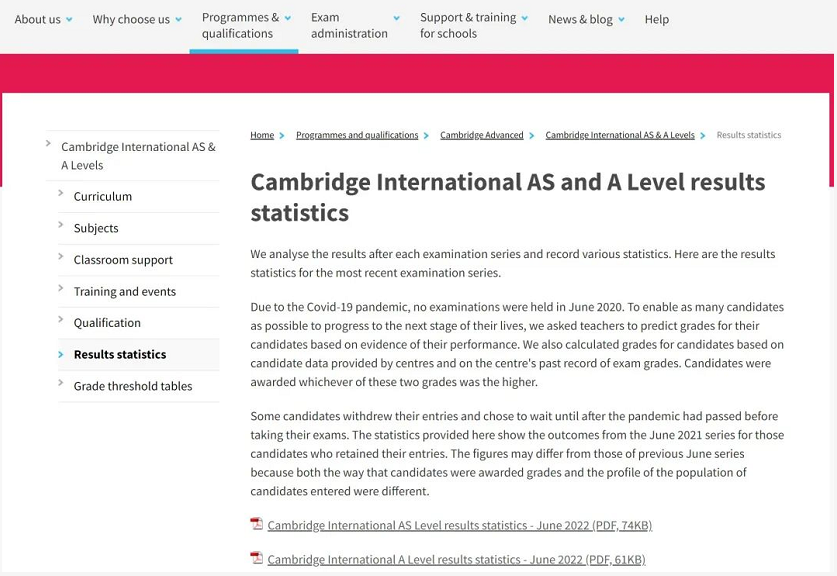Click the blue arrow beside Results statistics
This screenshot has width=837, height=576.
click(61, 354)
